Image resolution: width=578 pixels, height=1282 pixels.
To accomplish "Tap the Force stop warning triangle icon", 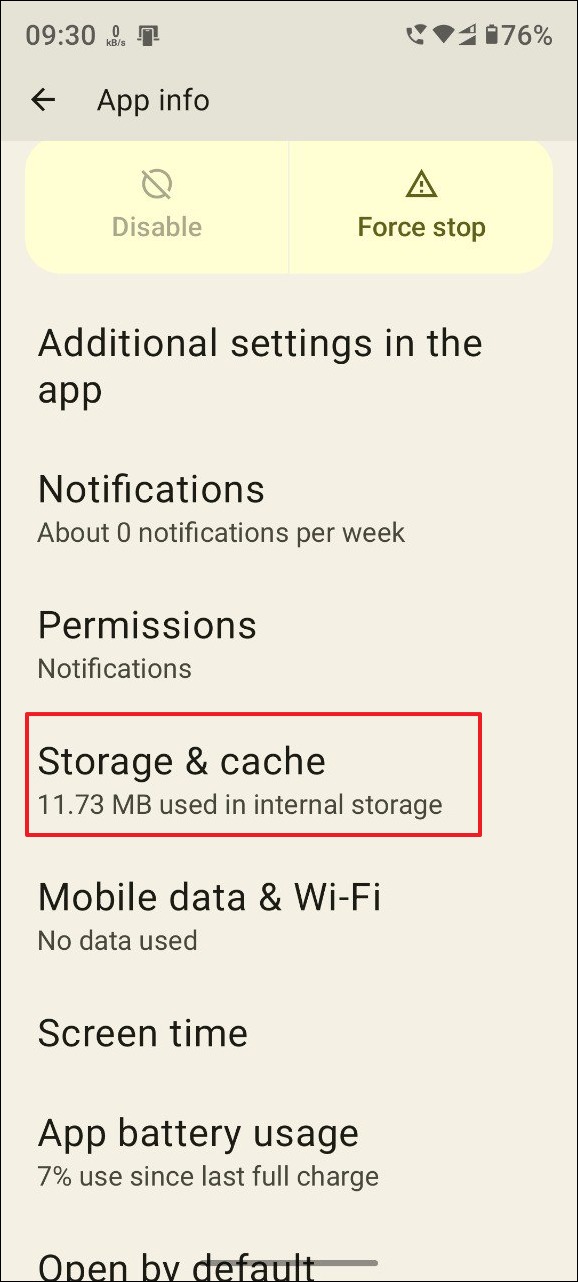I will tap(421, 184).
